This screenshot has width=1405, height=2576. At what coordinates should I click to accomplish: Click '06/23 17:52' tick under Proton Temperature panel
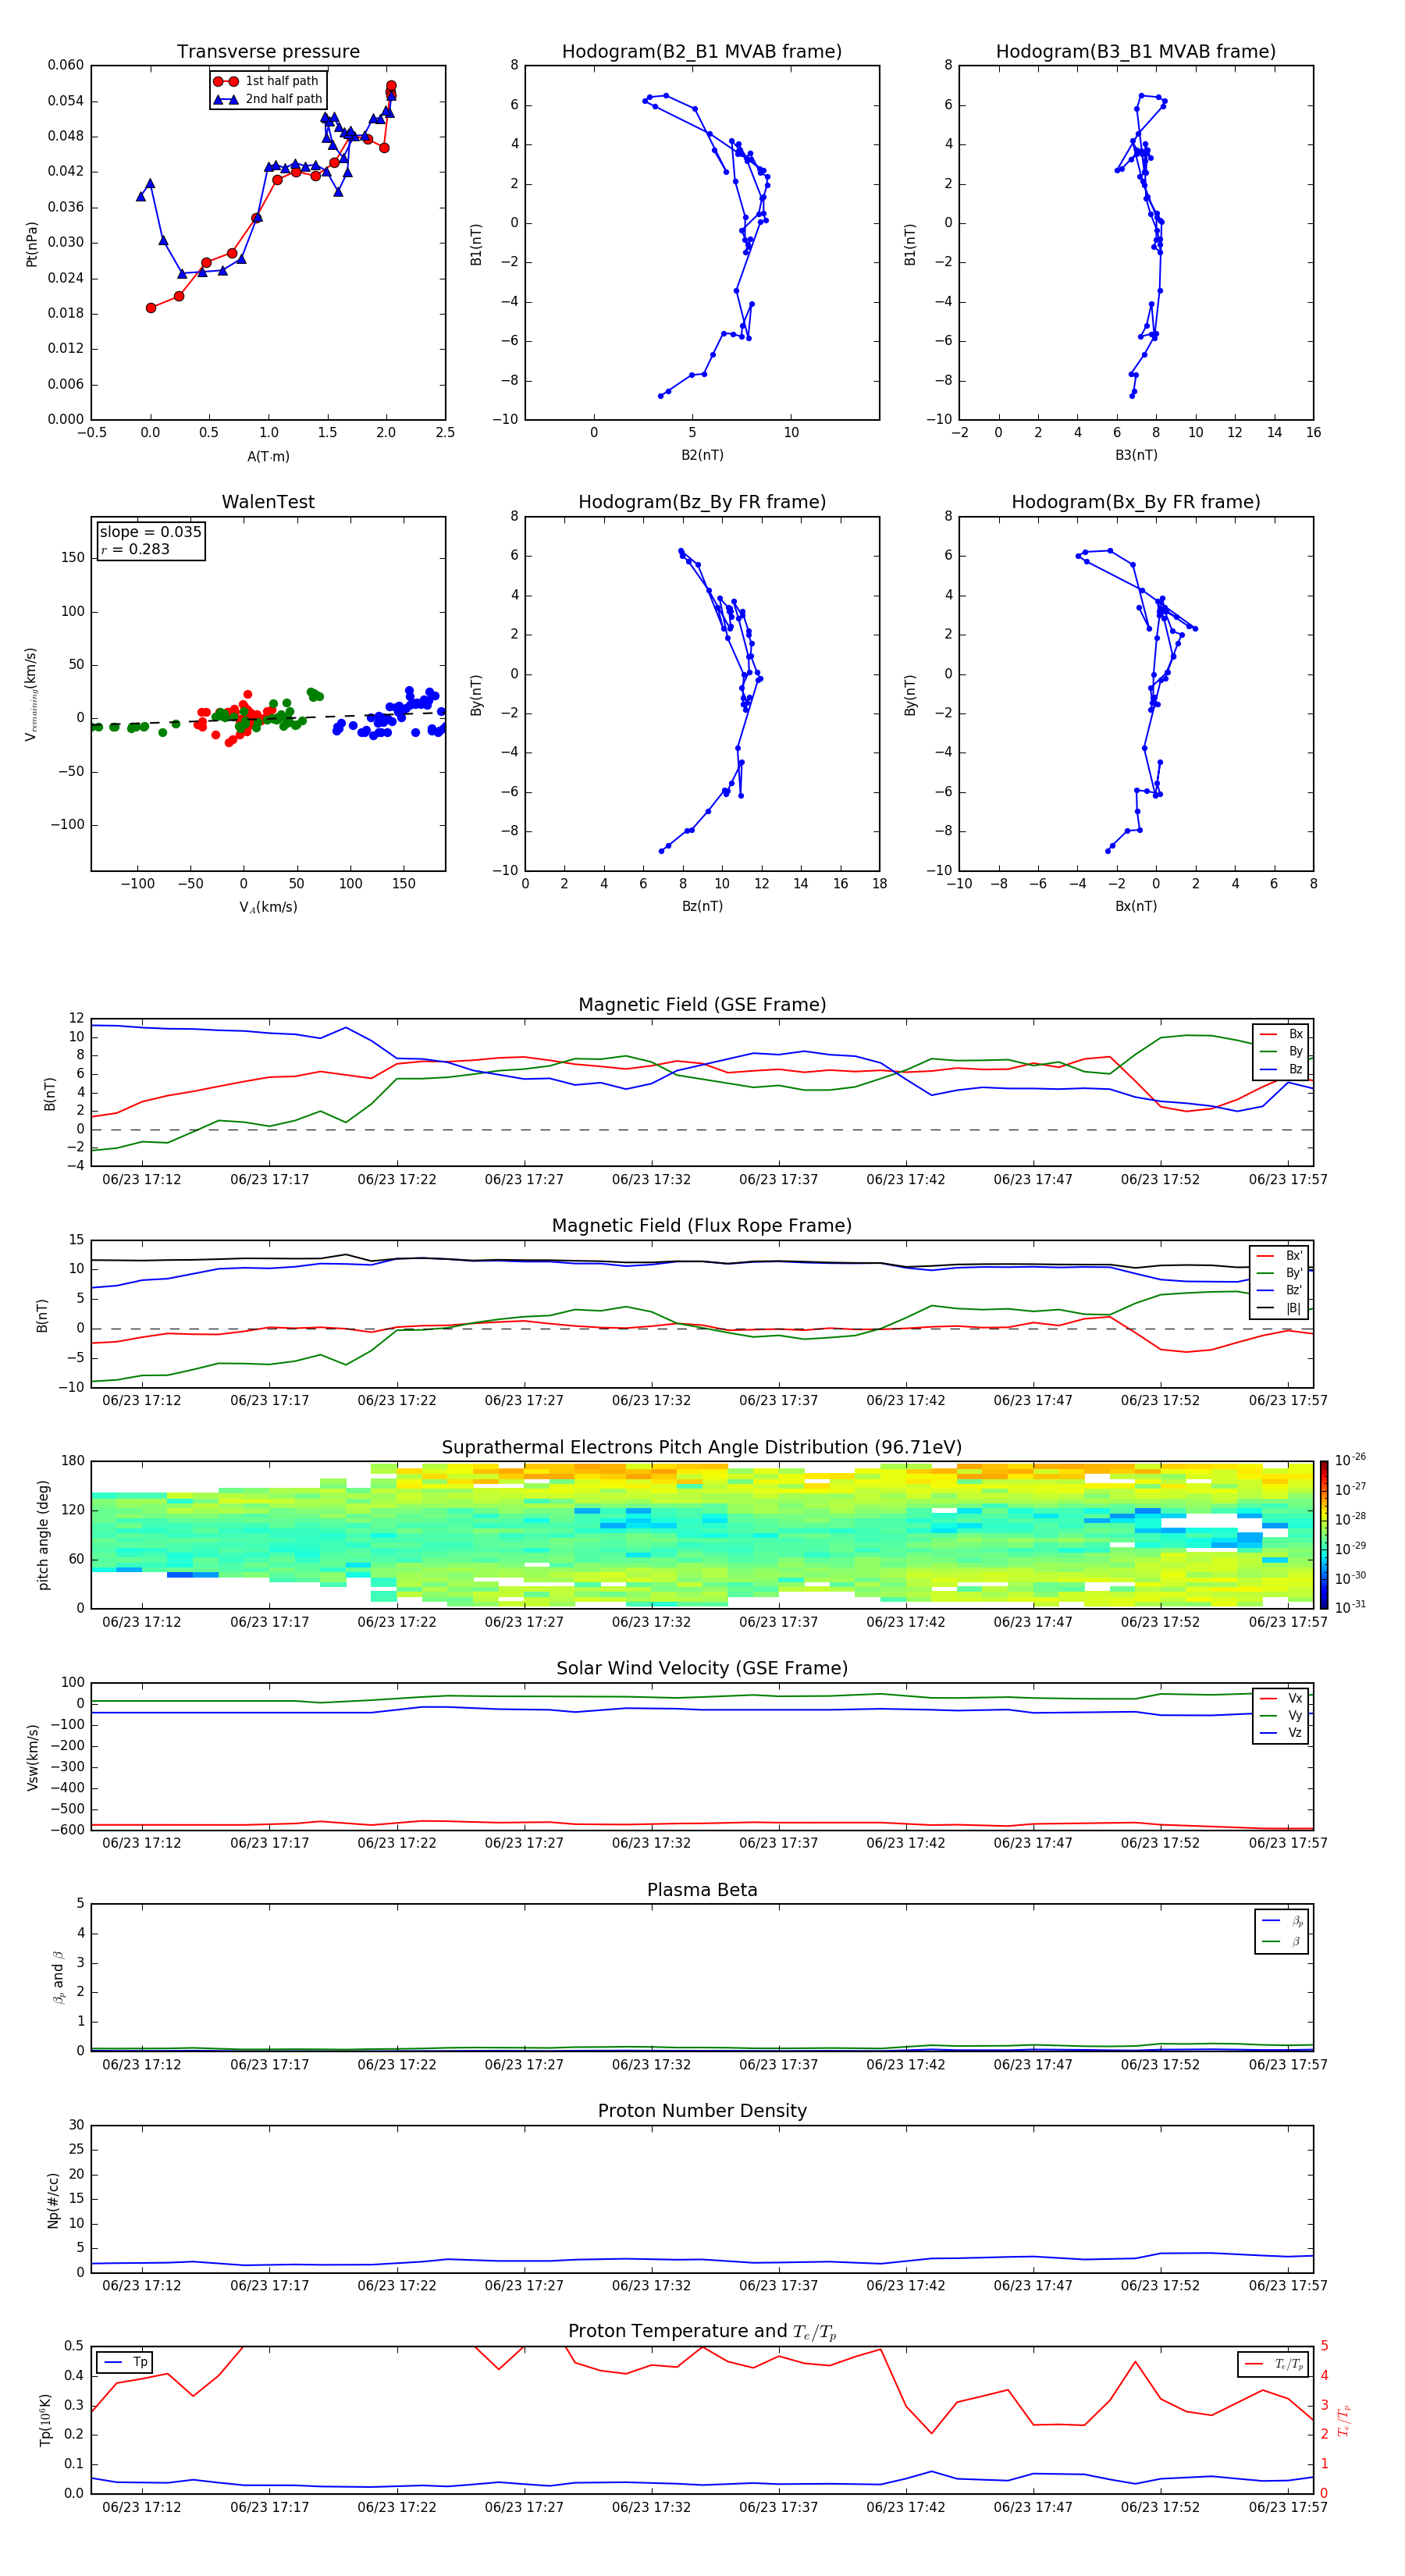click(1160, 2507)
